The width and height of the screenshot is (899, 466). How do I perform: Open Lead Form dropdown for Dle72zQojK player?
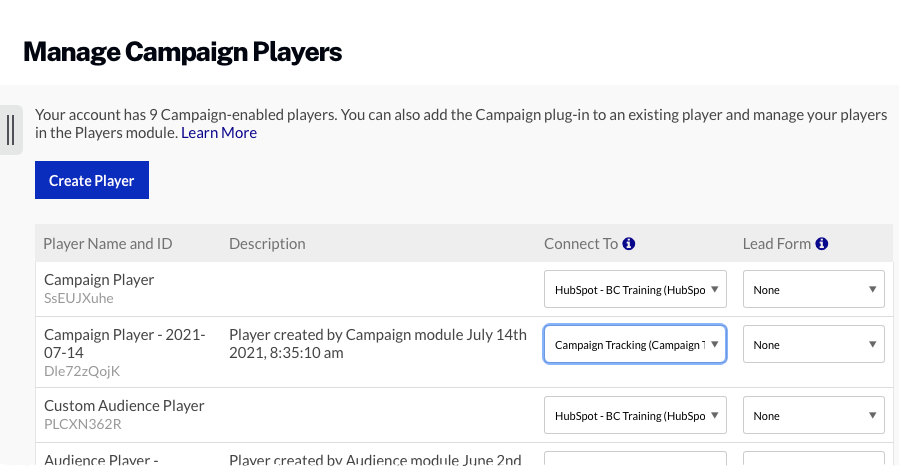tap(813, 345)
